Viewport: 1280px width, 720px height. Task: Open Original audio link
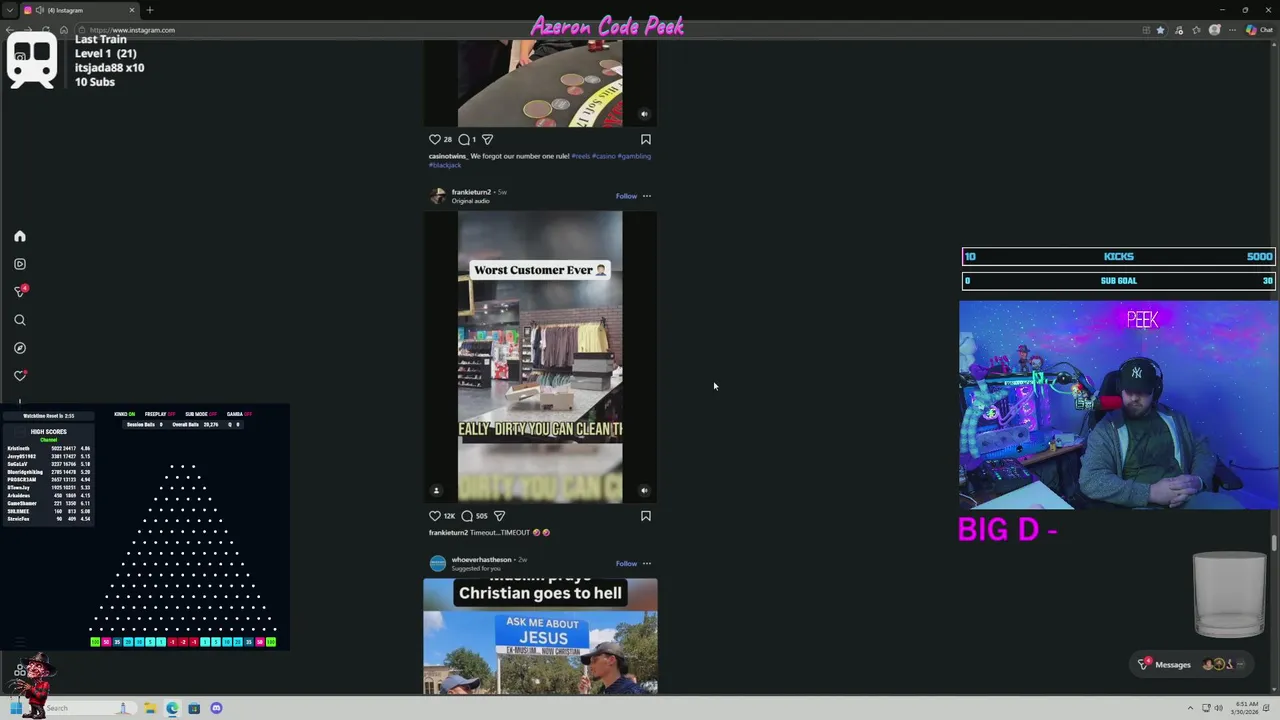tap(470, 201)
